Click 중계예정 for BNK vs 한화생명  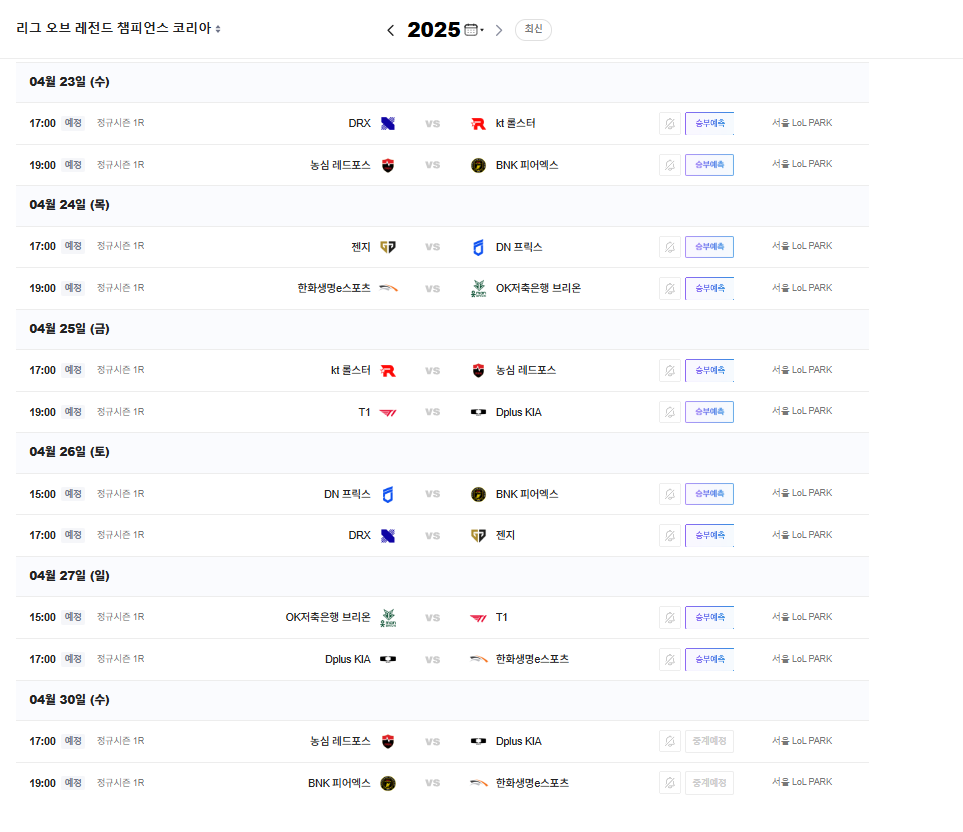point(709,783)
